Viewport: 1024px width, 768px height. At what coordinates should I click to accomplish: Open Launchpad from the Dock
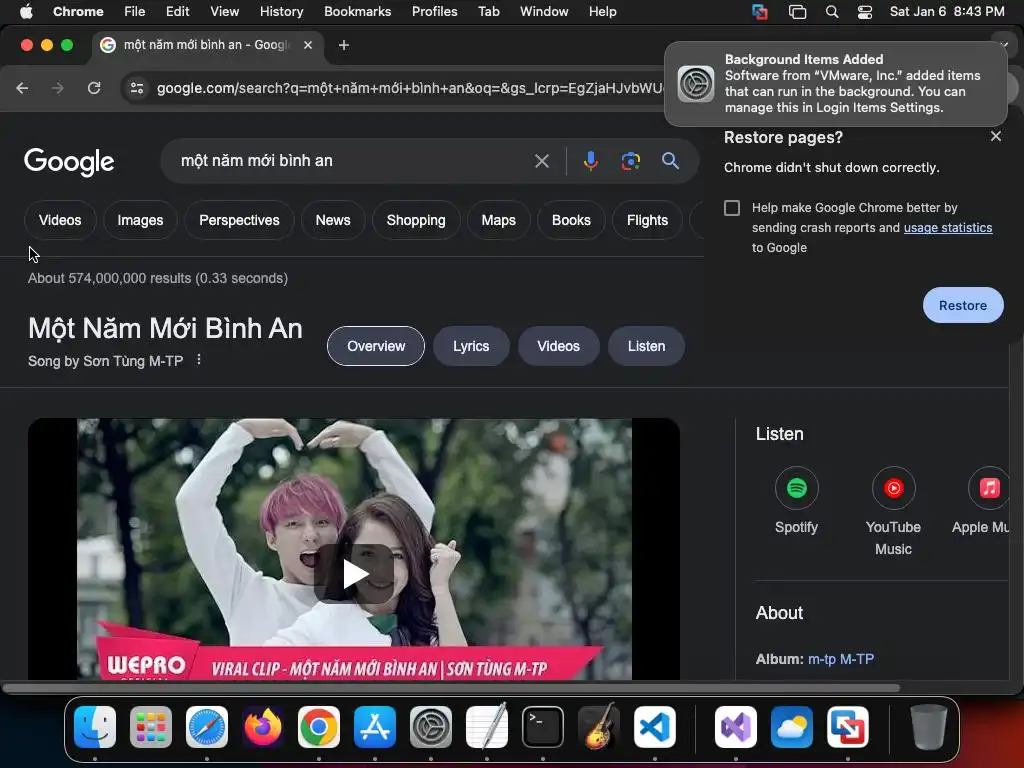[151, 727]
